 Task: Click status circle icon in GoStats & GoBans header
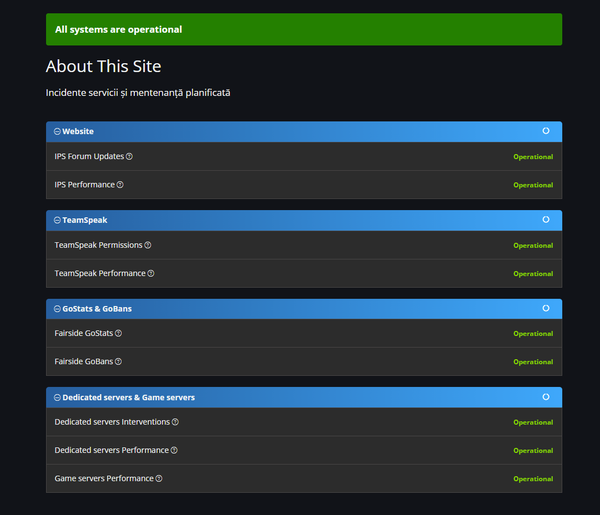coord(546,308)
